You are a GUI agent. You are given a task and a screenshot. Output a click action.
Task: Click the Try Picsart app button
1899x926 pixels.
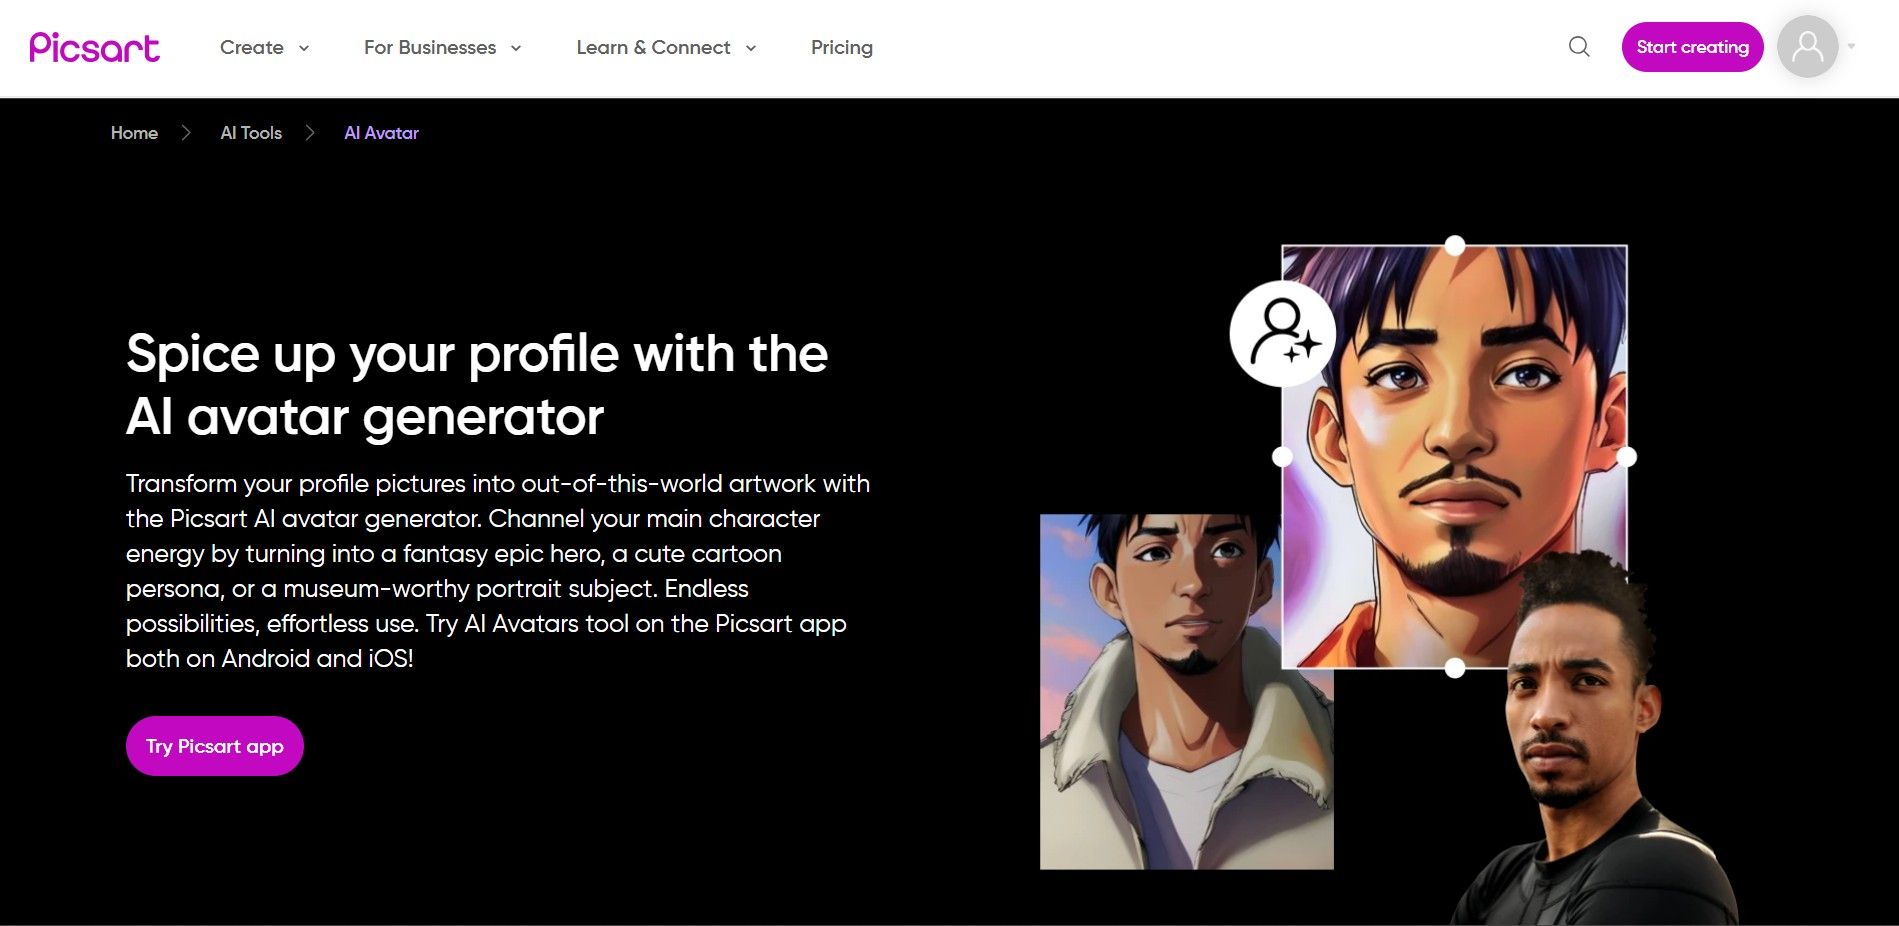point(215,746)
